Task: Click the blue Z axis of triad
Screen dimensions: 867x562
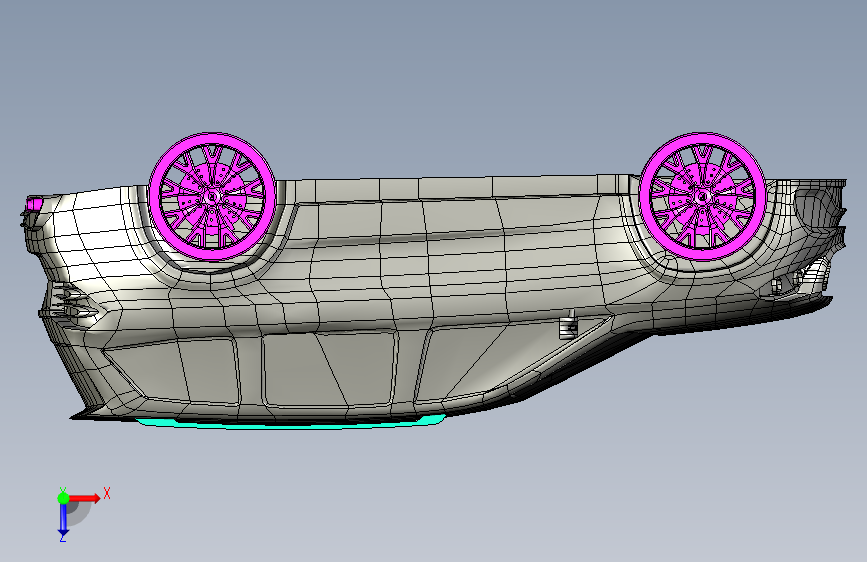Action: [63, 519]
